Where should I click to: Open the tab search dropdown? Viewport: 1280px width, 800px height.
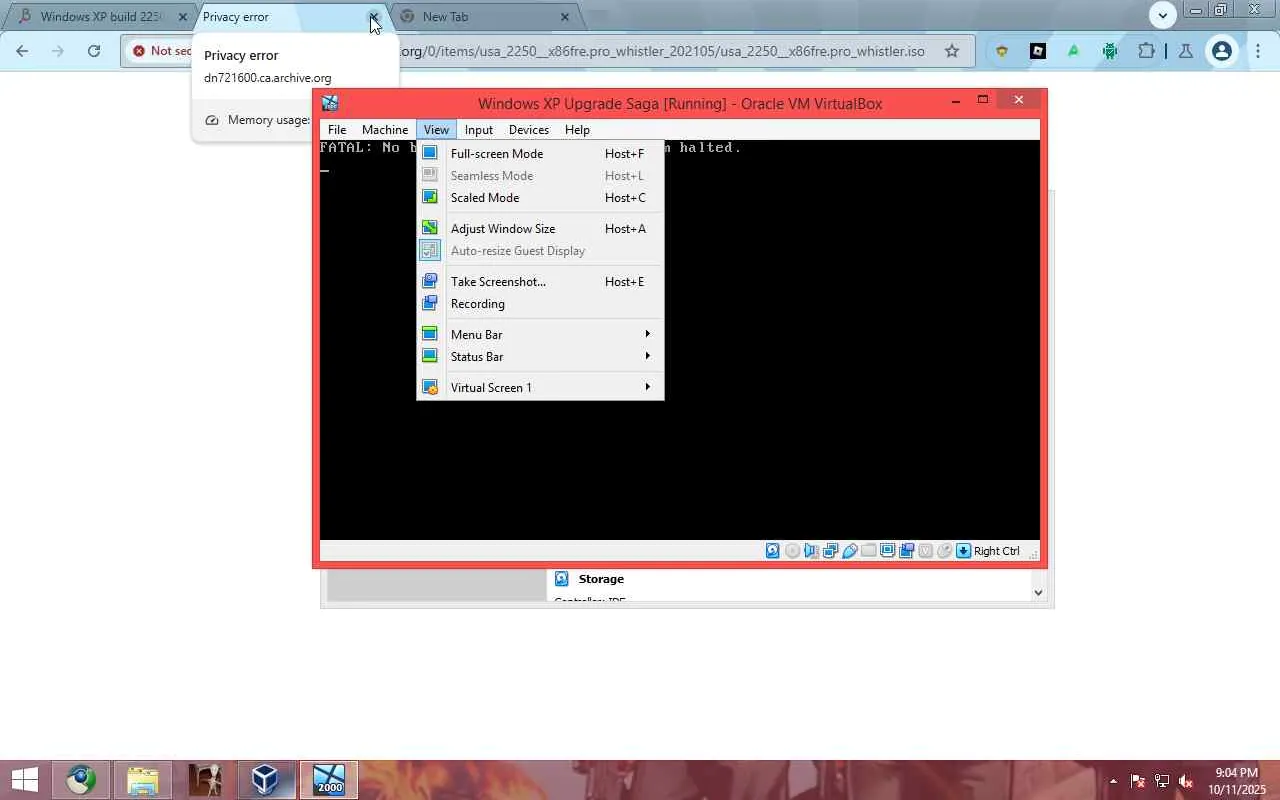pos(1162,15)
